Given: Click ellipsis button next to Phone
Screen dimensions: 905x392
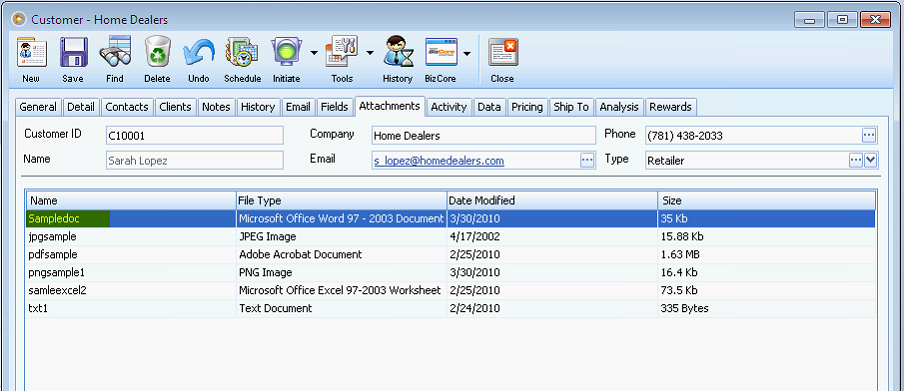Looking at the screenshot, I should pyautogui.click(x=869, y=136).
